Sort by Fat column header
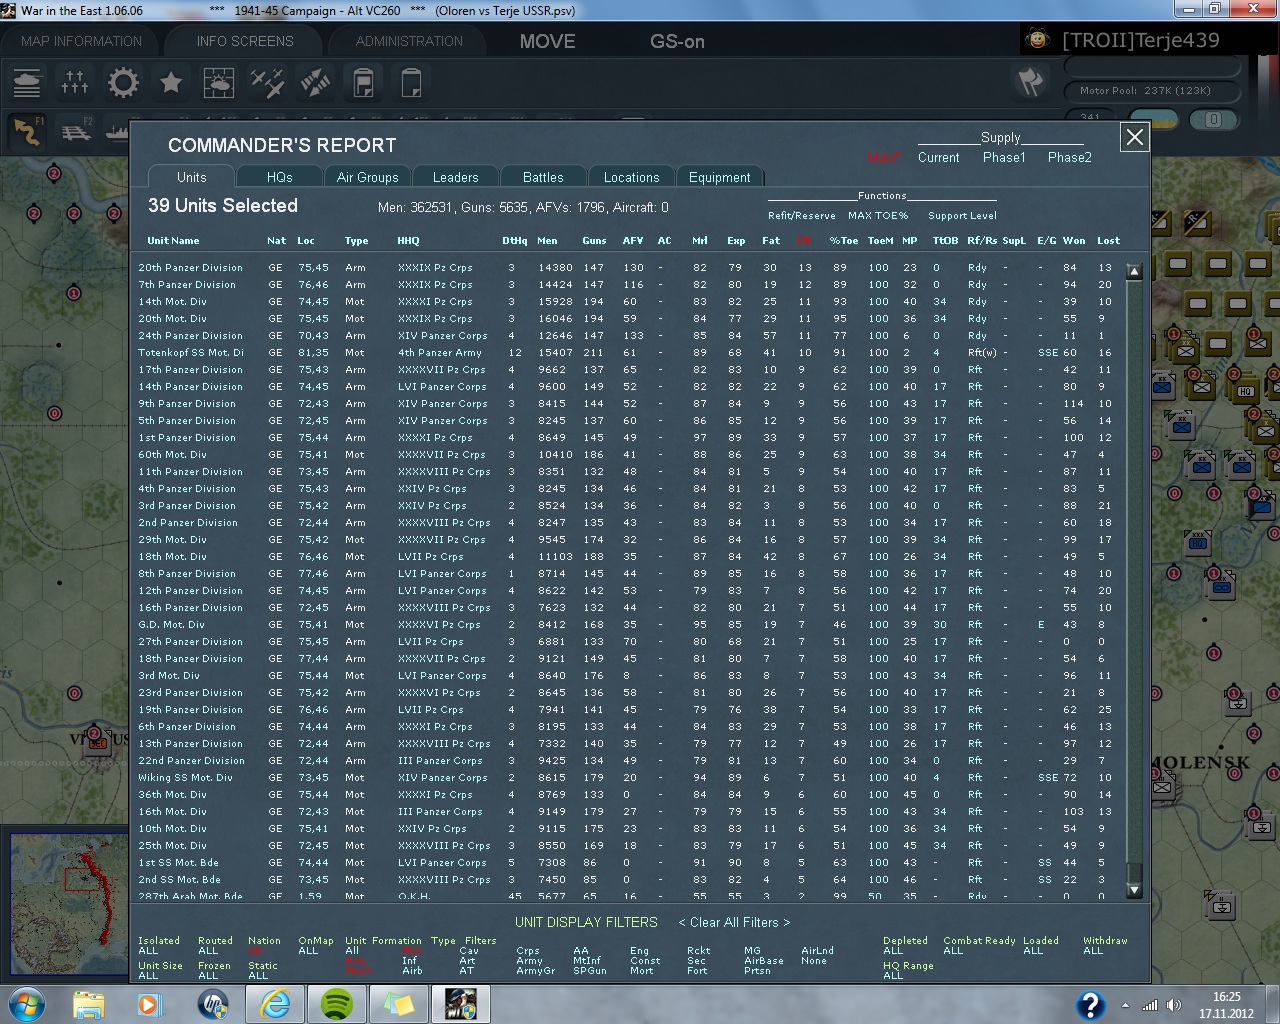The image size is (1280, 1024). (771, 241)
